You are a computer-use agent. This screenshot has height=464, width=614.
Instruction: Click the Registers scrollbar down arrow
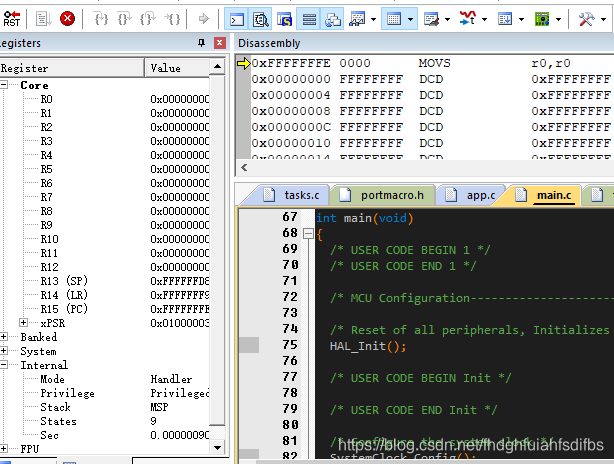pyautogui.click(x=217, y=447)
